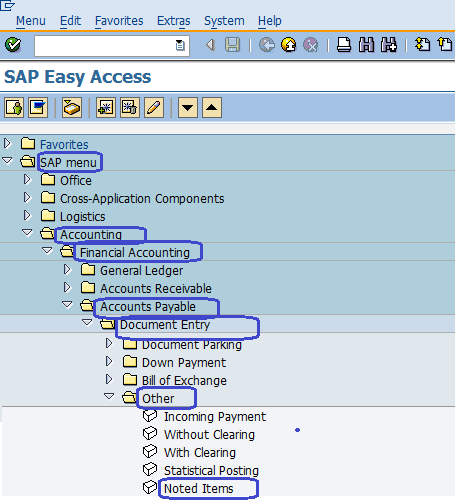Click the Find binoculars icon
This screenshot has width=455, height=503.
pyautogui.click(x=366, y=45)
